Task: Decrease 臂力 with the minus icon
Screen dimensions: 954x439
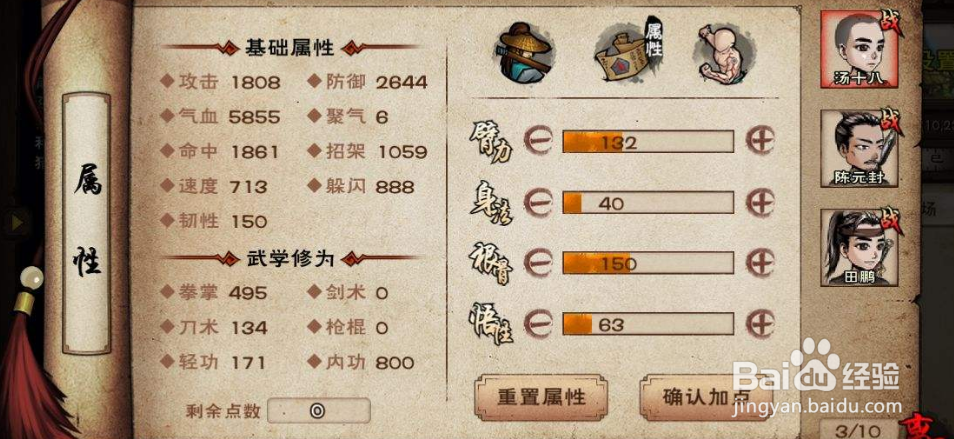Action: [x=537, y=142]
